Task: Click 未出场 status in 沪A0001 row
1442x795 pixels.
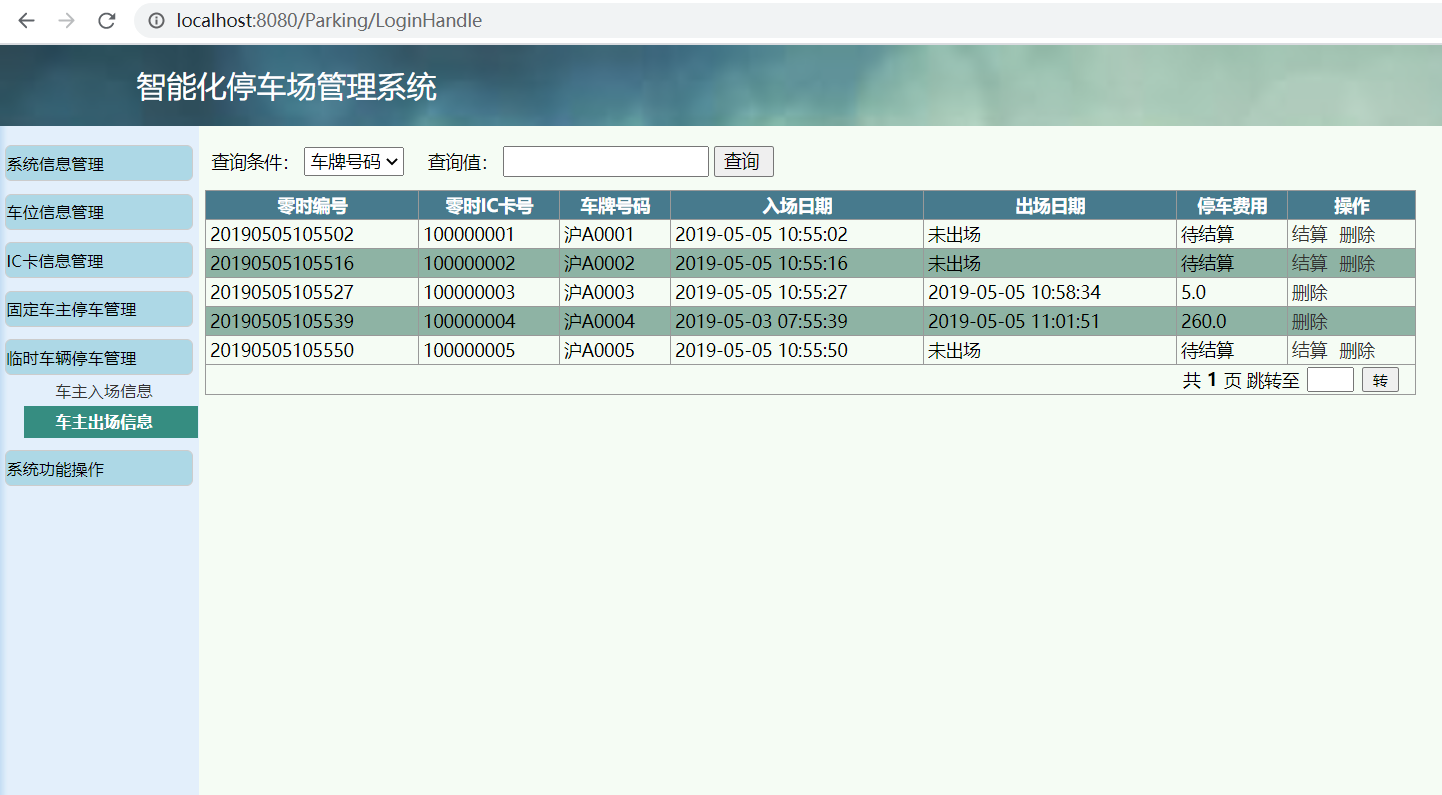Action: (x=954, y=234)
